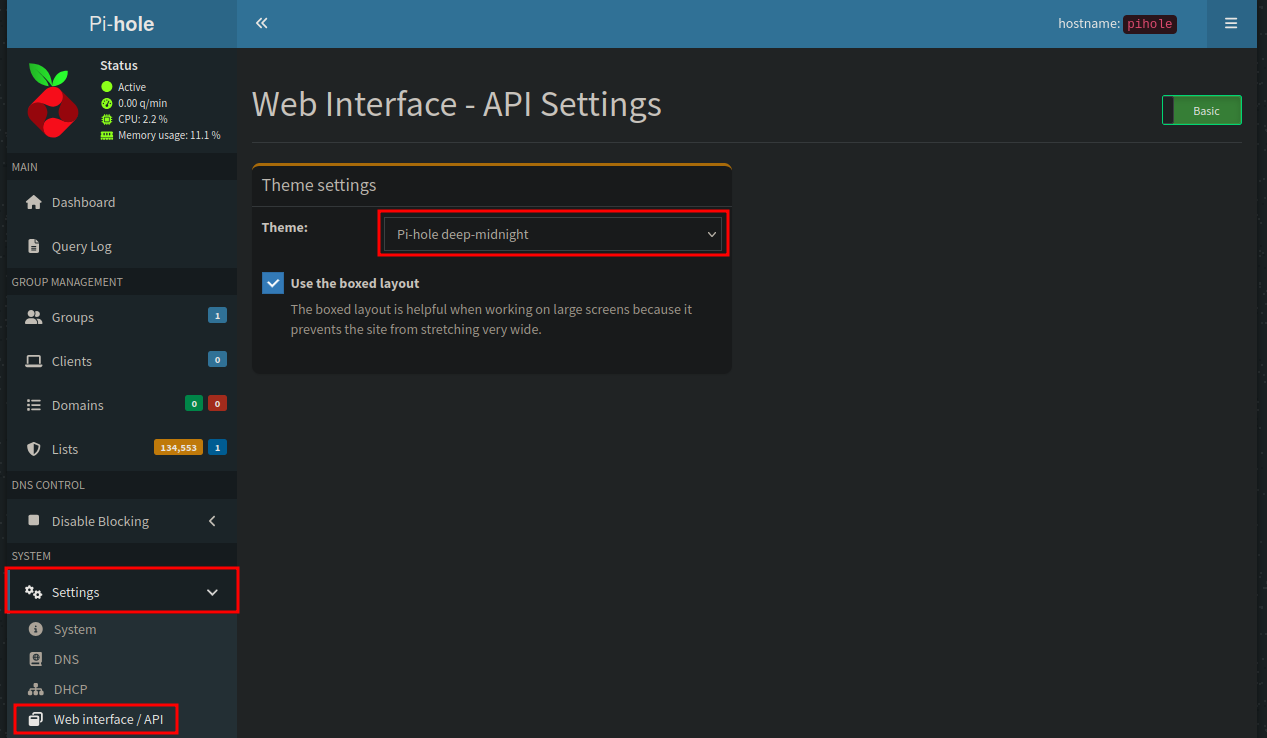Select the Settings gear icon
This screenshot has height=738, width=1267.
tap(31, 591)
